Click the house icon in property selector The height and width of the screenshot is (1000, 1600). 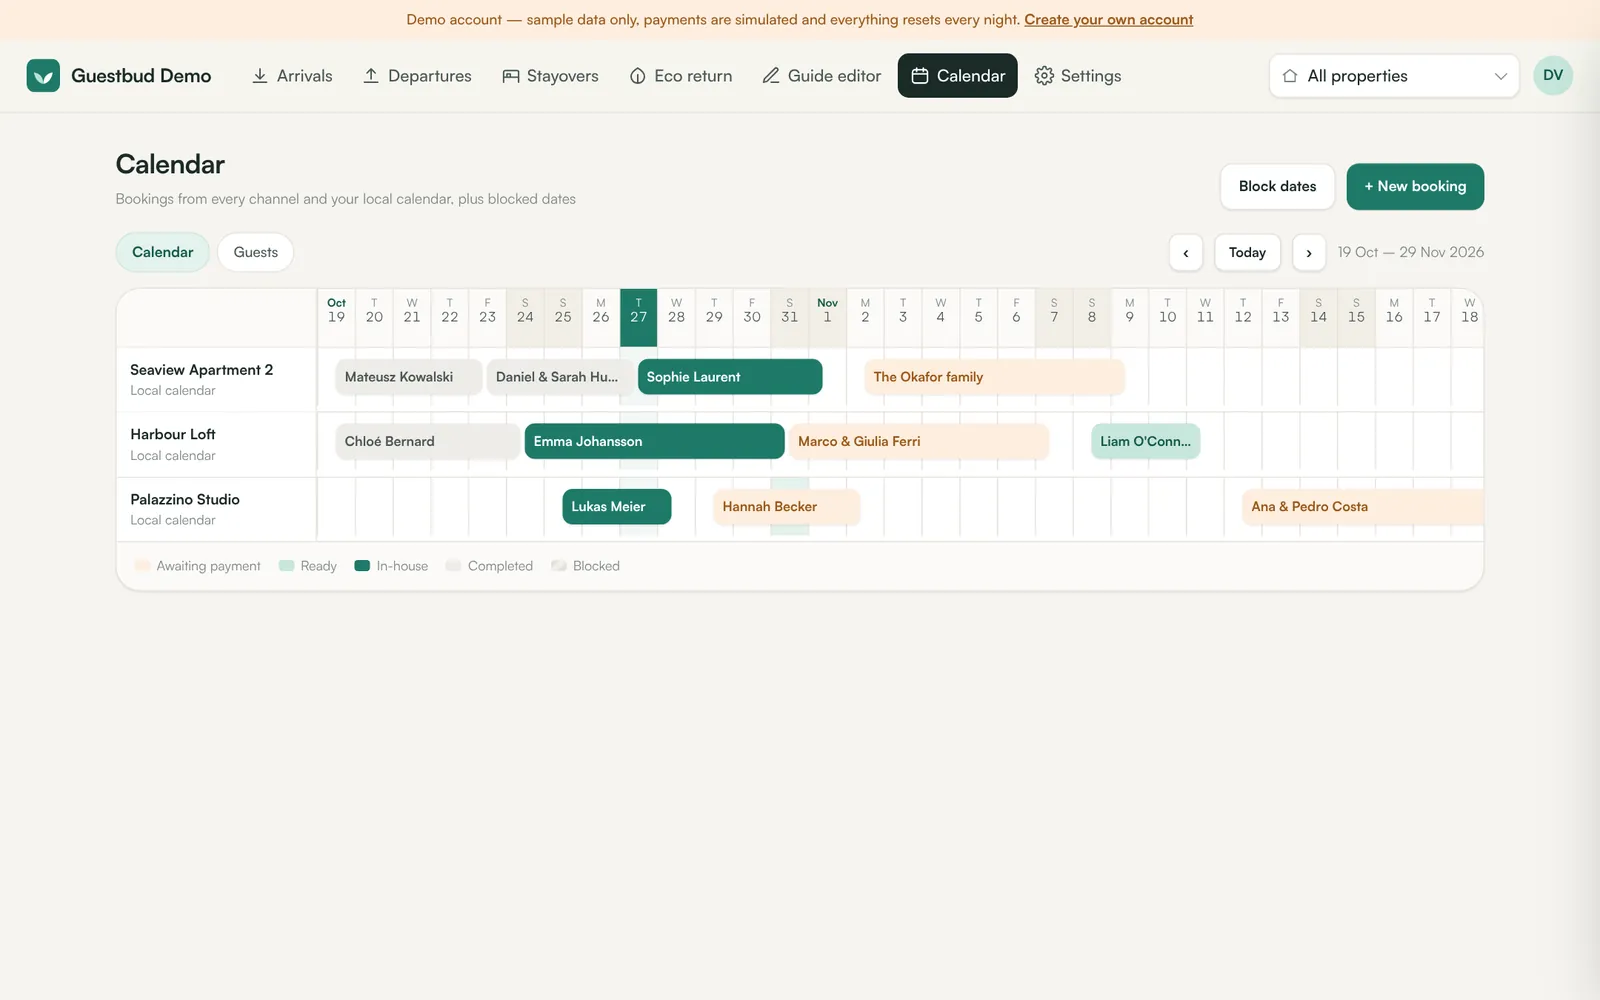[1290, 76]
